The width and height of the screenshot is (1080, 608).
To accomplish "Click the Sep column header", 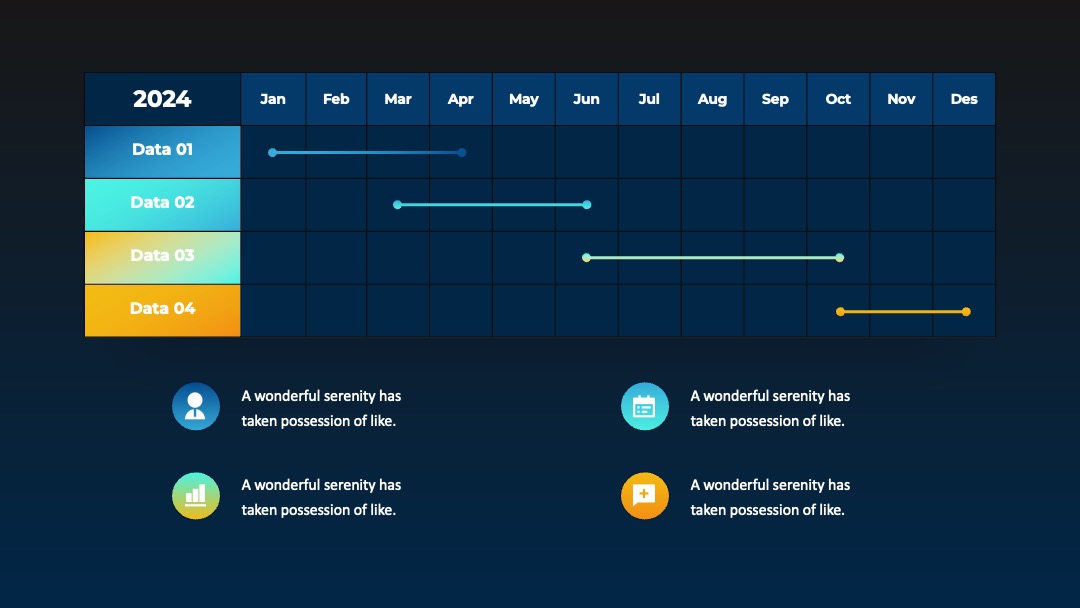I will click(x=775, y=98).
